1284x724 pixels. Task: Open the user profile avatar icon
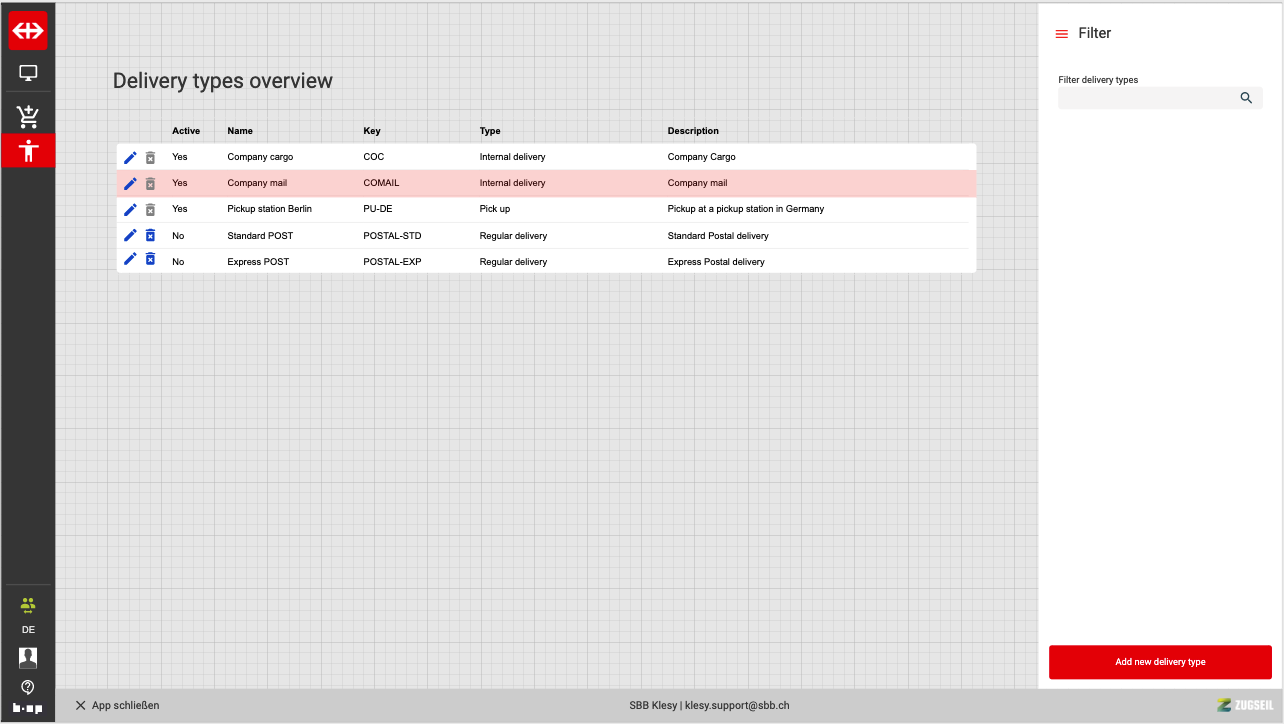28,657
